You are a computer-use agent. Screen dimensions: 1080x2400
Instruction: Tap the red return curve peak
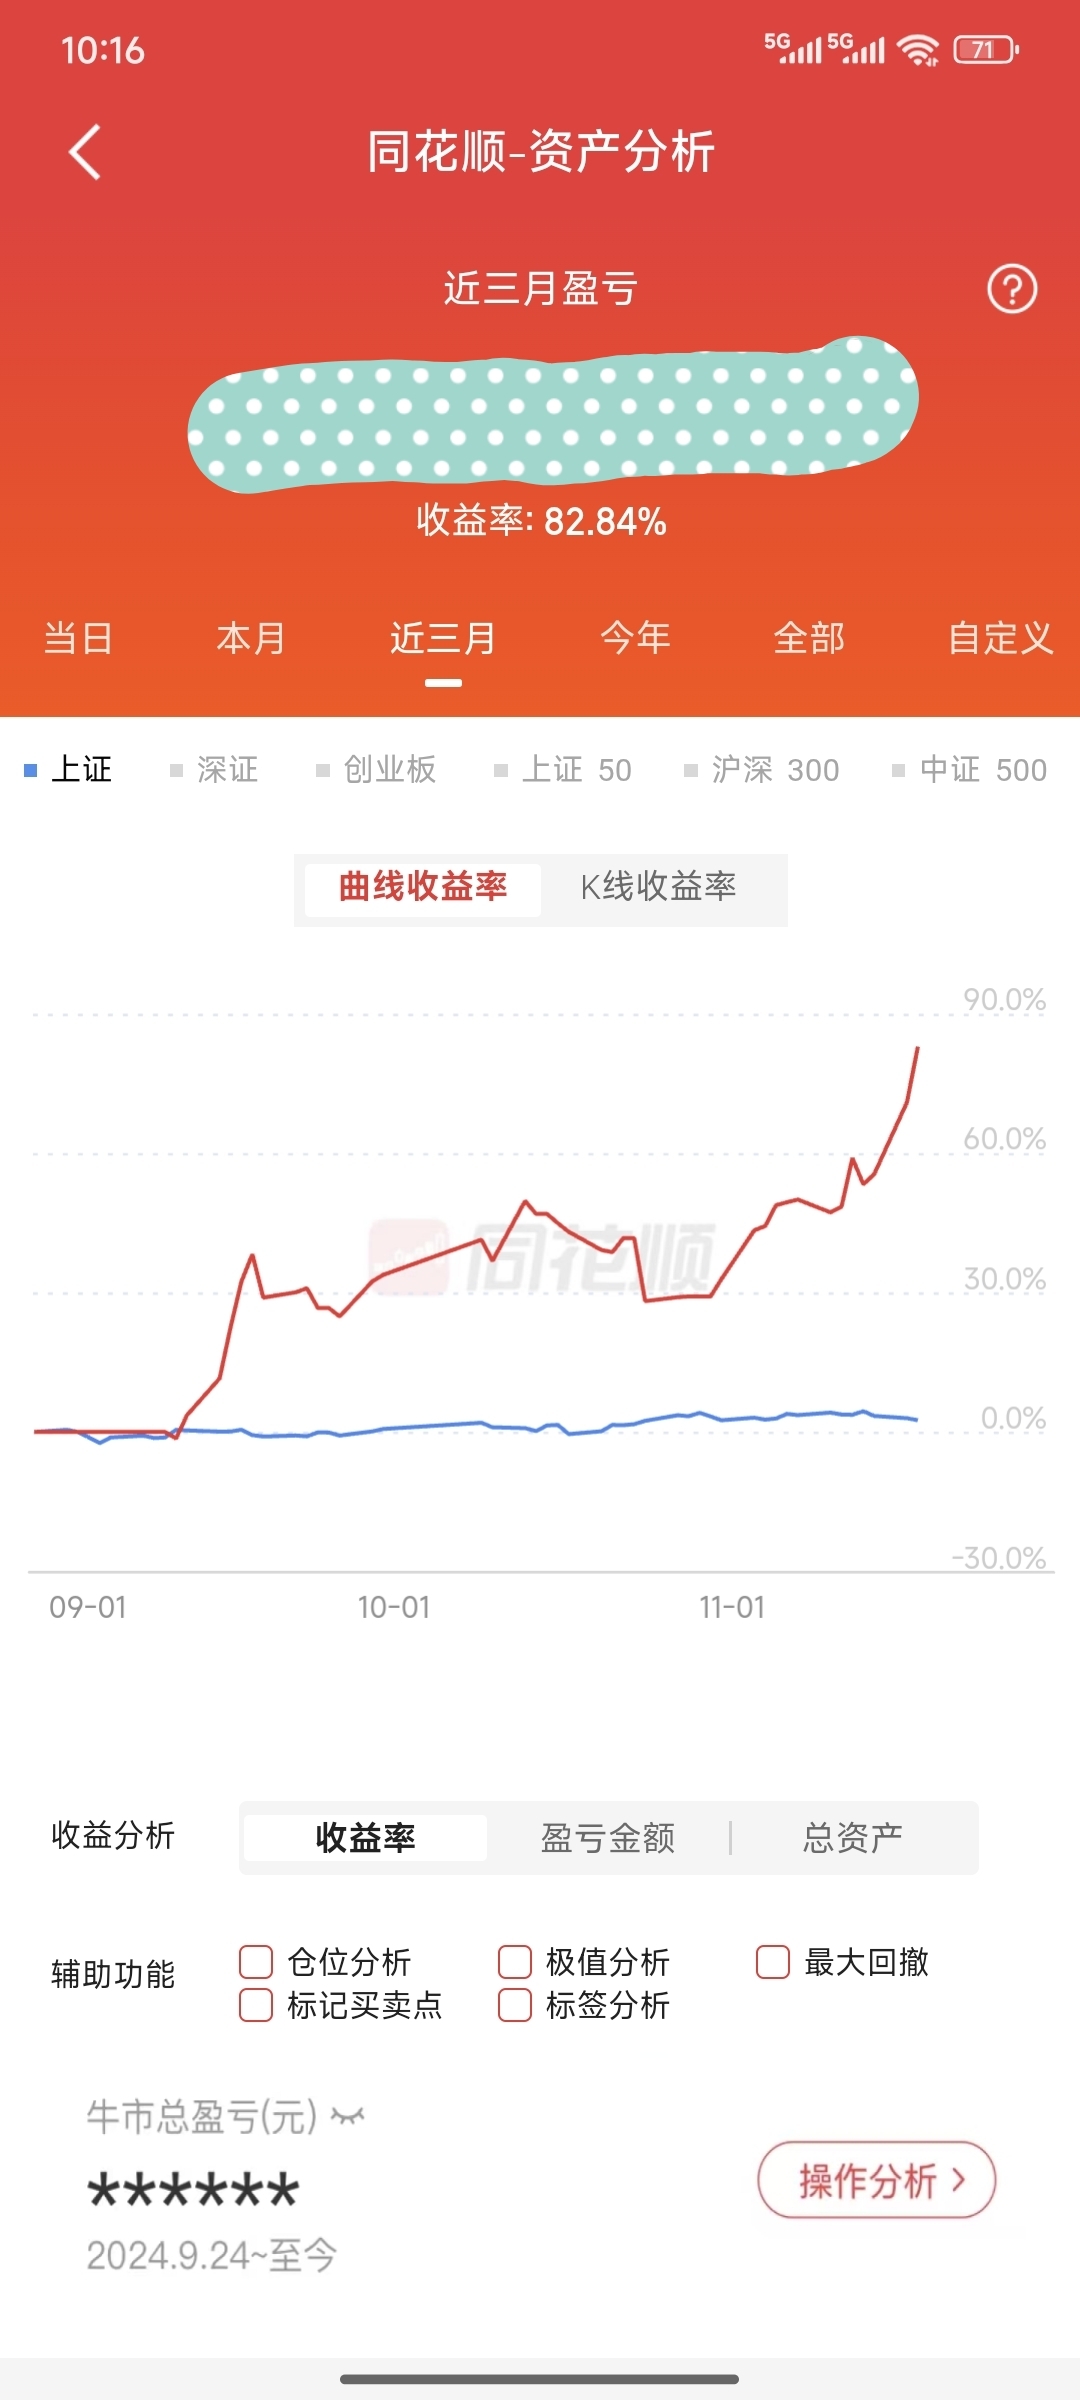point(917,1049)
